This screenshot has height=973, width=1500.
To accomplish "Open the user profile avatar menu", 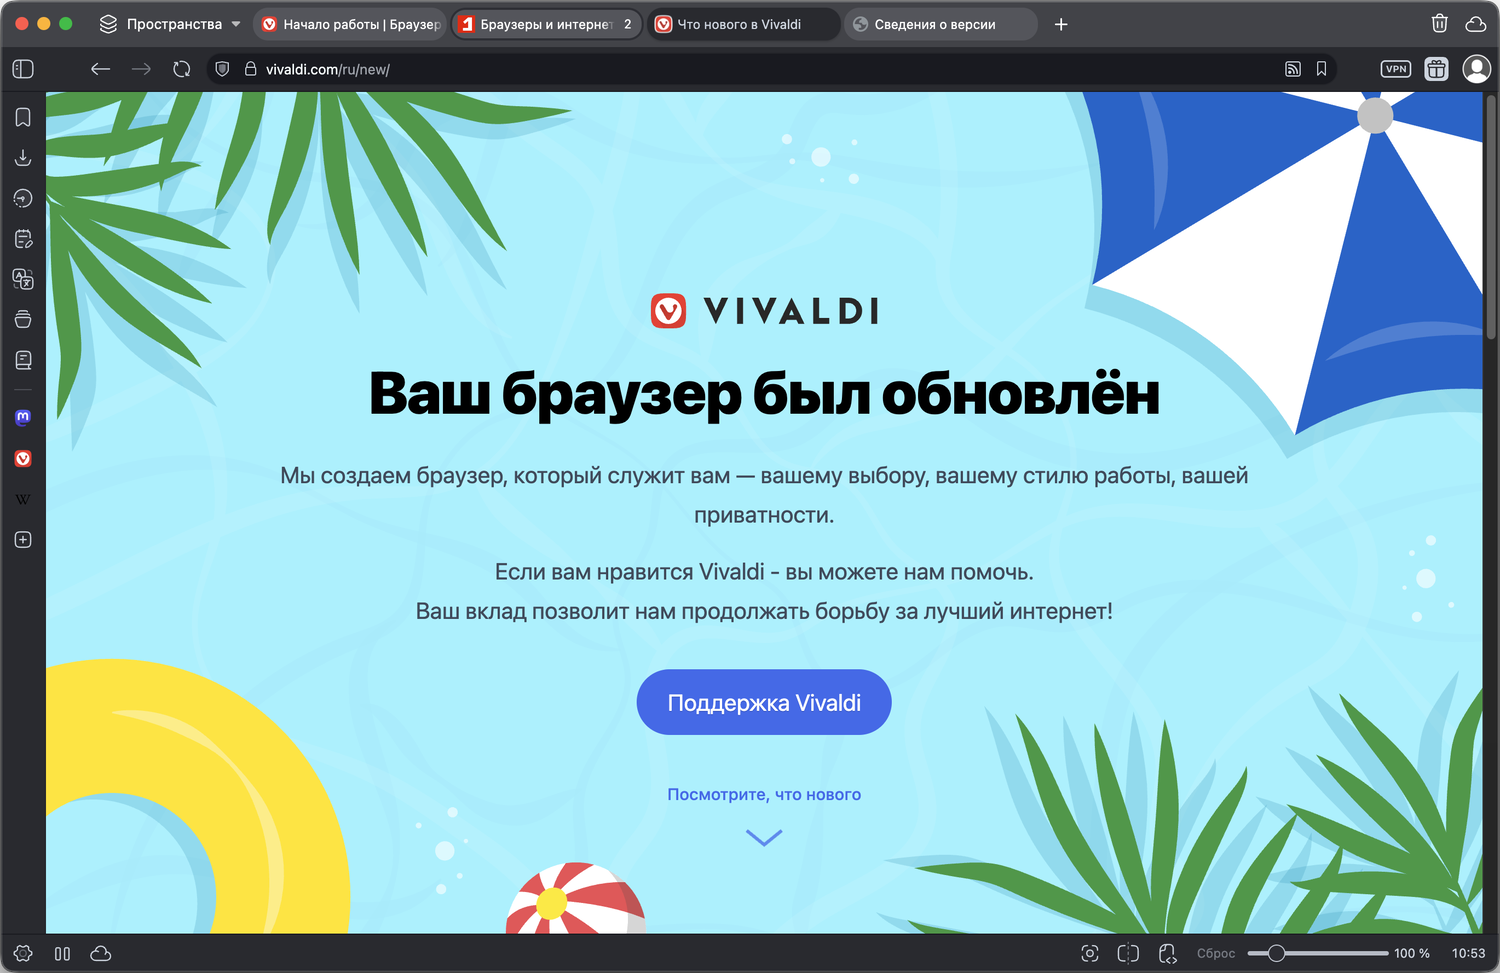I will (1476, 68).
